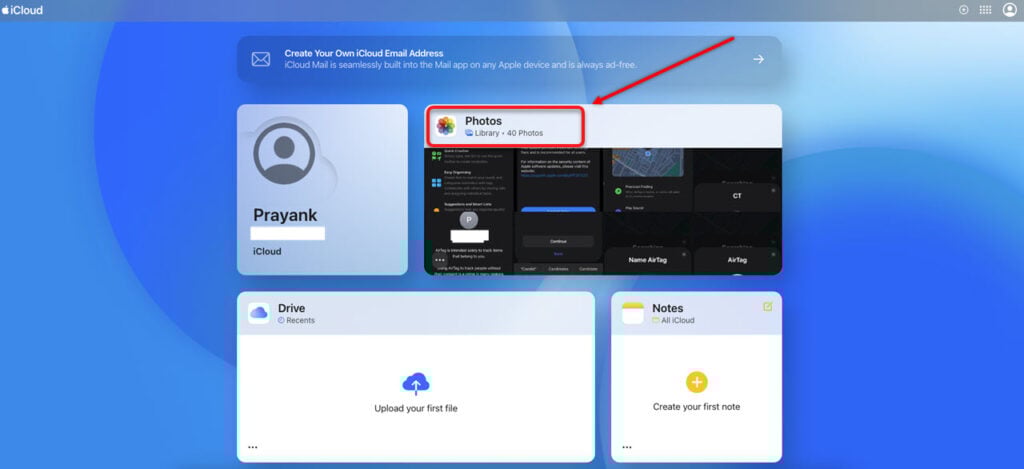The width and height of the screenshot is (1024, 469).
Task: Follow the arrow on the iCloud email banner
Action: 758,59
